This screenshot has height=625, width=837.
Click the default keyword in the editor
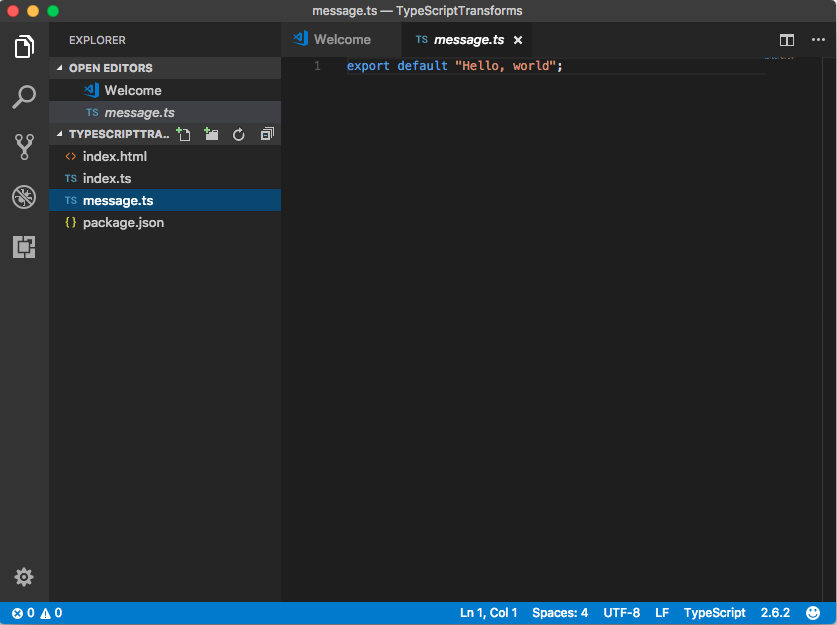422,66
